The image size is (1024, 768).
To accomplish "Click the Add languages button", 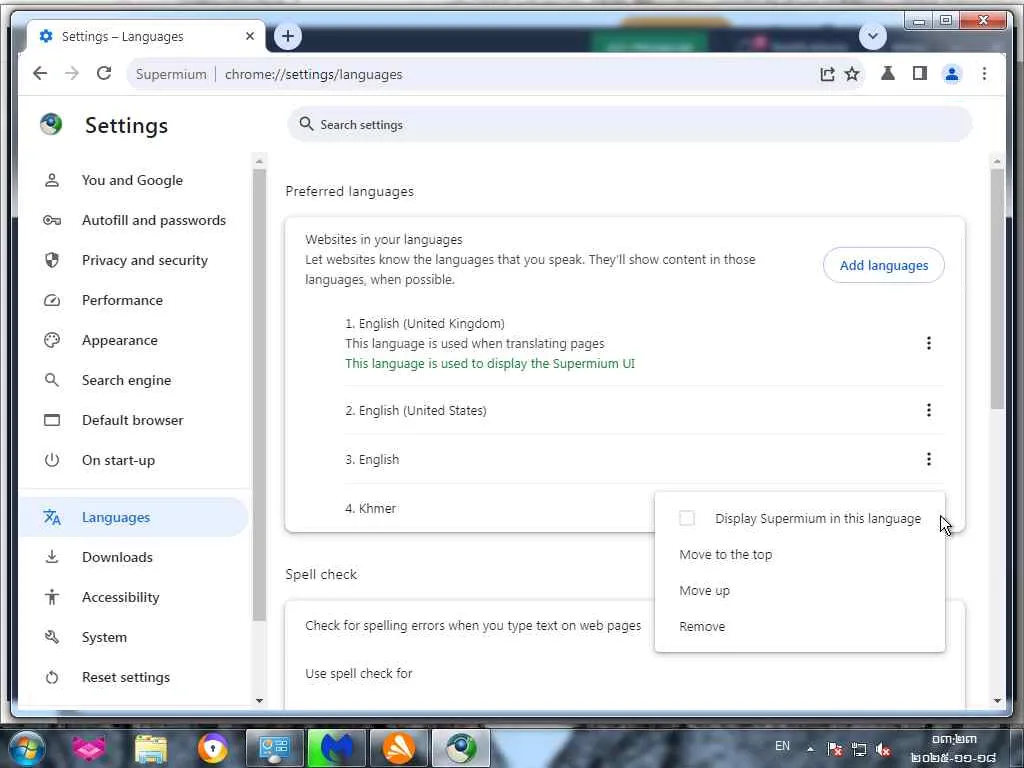I will [884, 265].
